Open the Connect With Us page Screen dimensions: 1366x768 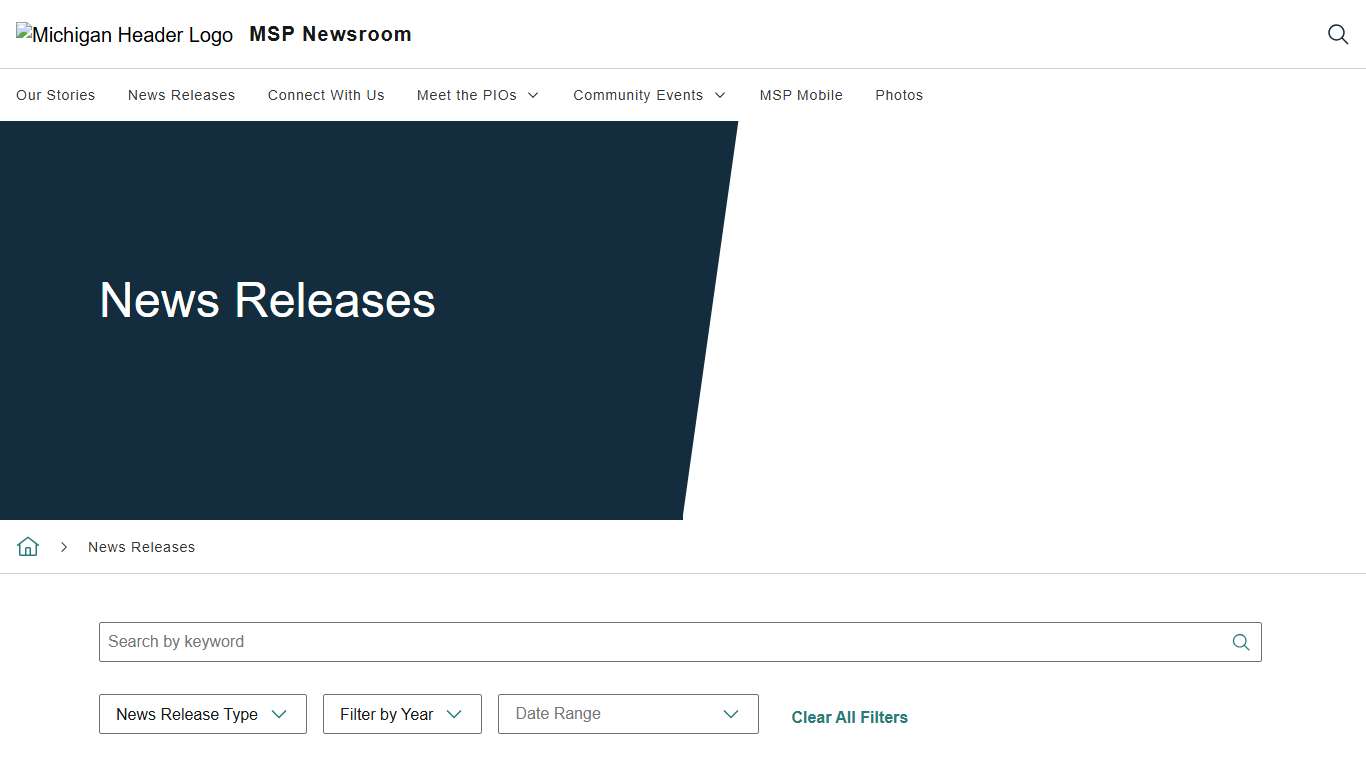click(326, 95)
